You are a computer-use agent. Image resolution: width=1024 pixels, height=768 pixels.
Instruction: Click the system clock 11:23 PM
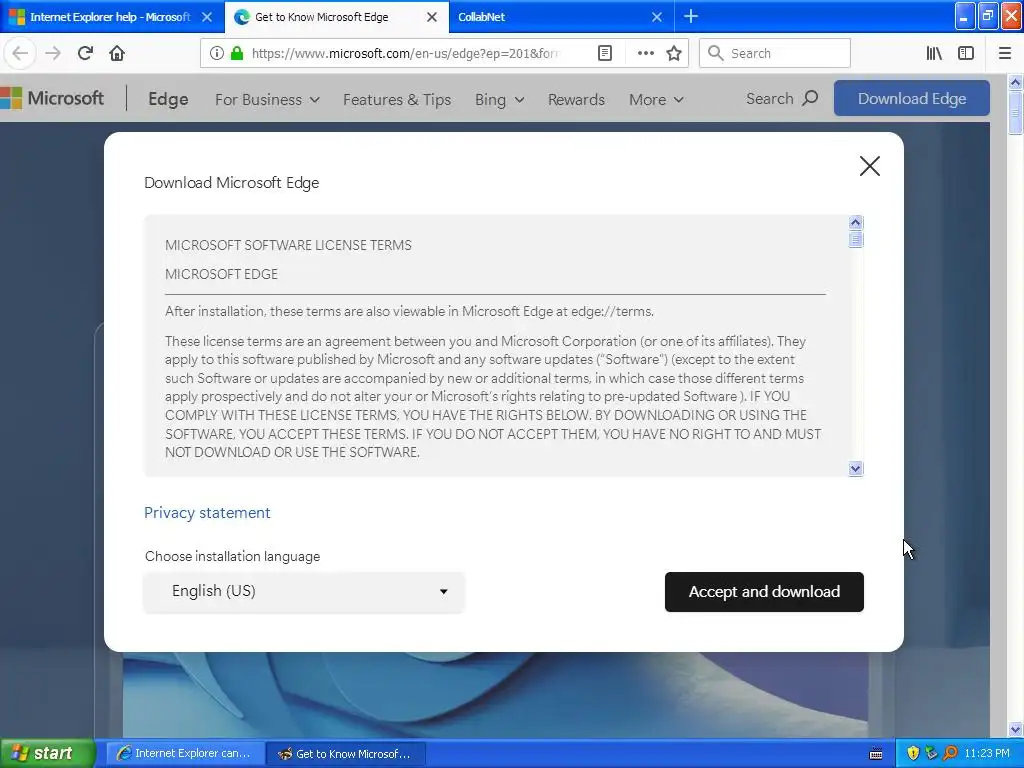[x=987, y=753]
